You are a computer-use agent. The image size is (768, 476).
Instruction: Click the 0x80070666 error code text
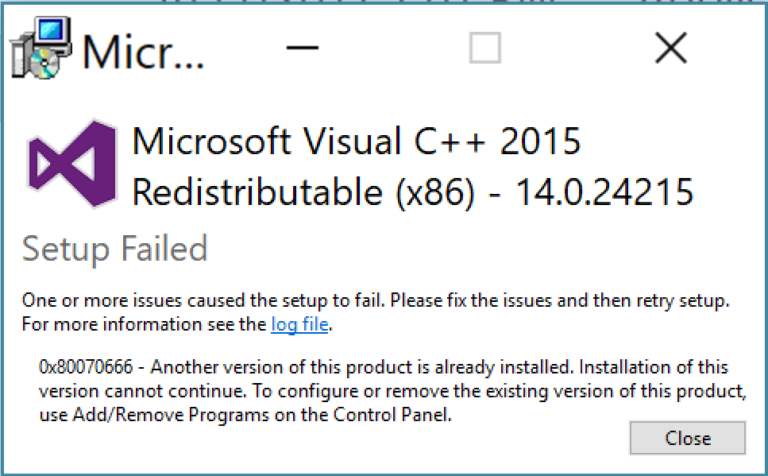(86, 367)
